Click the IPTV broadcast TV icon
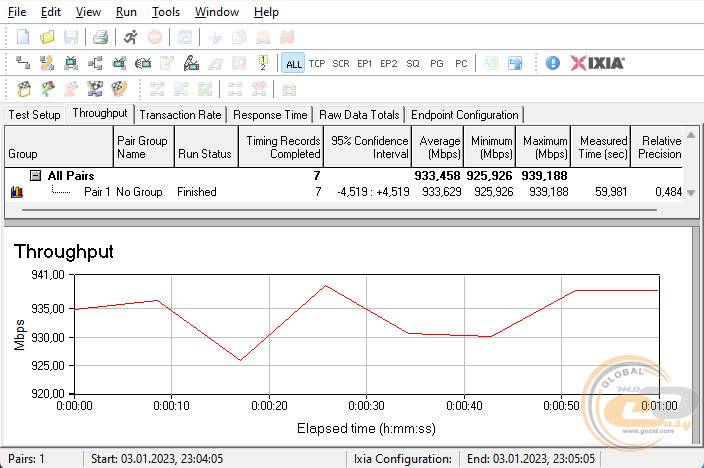The image size is (704, 468). coord(143,63)
